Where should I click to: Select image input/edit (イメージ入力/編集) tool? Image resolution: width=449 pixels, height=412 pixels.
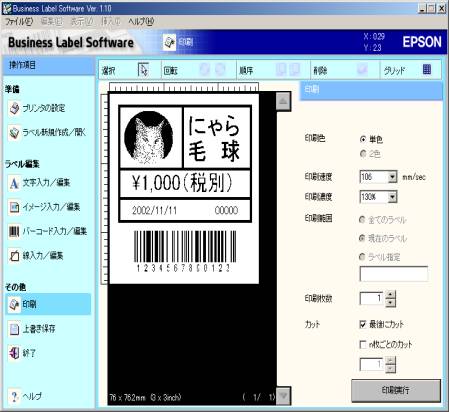pos(44,207)
